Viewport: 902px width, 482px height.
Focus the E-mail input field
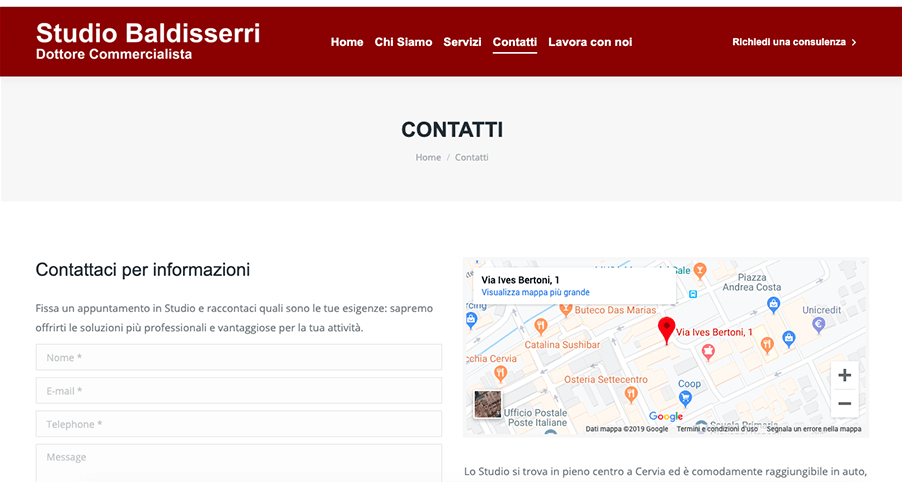click(x=239, y=391)
